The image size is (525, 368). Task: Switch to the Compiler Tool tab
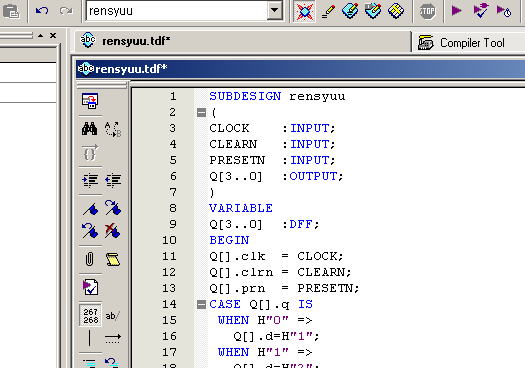coord(462,43)
